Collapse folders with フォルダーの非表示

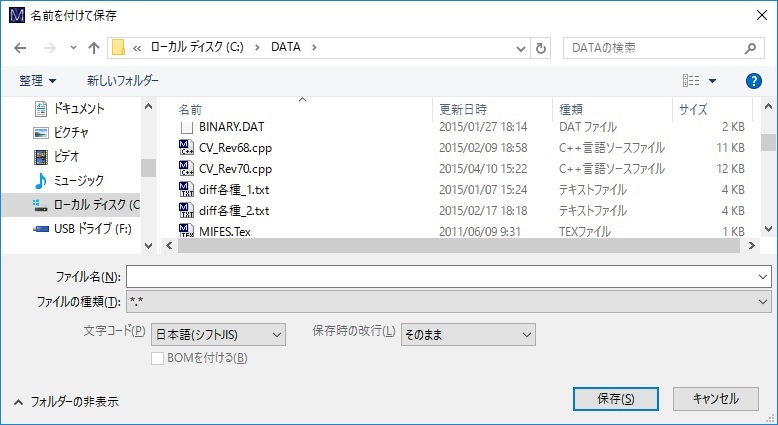[x=66, y=401]
